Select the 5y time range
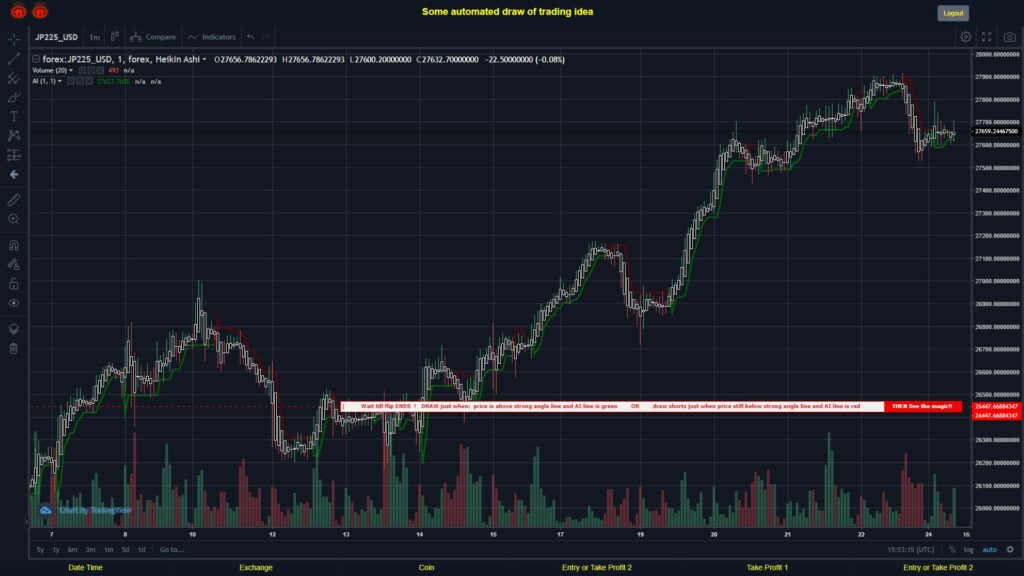 point(40,550)
